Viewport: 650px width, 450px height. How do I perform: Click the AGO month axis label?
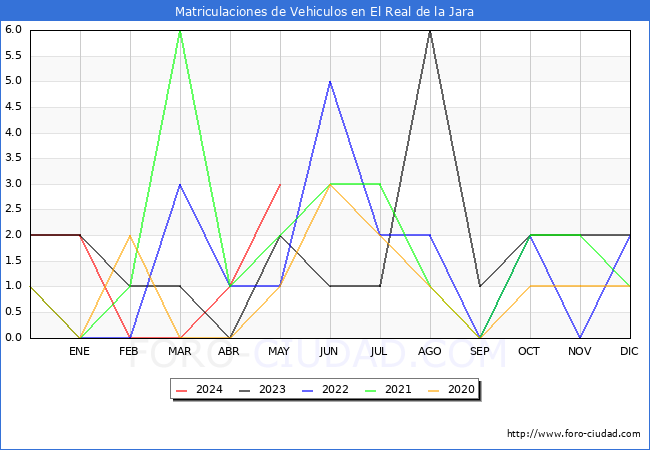pyautogui.click(x=429, y=351)
